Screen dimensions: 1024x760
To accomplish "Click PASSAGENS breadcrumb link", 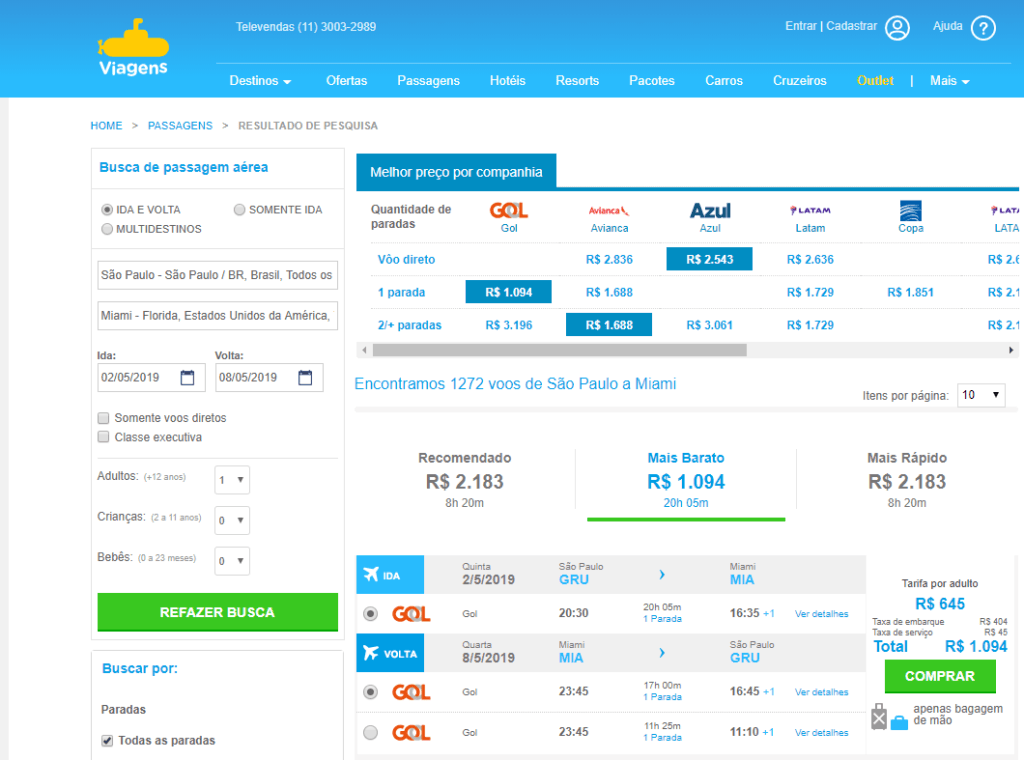I will pyautogui.click(x=180, y=125).
